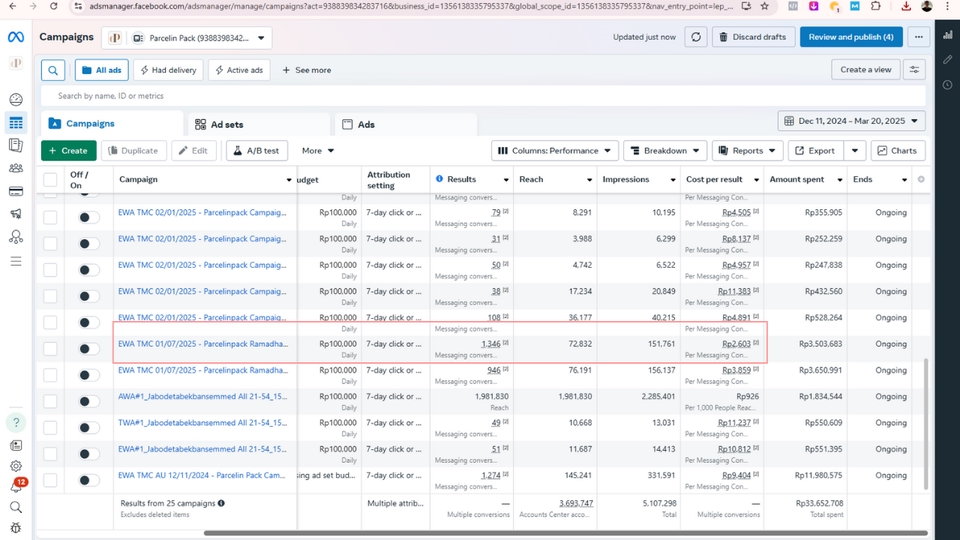The image size is (960, 540).
Task: Tick checkbox for EWA TMC AU 12/11/2024 campaign
Action: pos(50,480)
